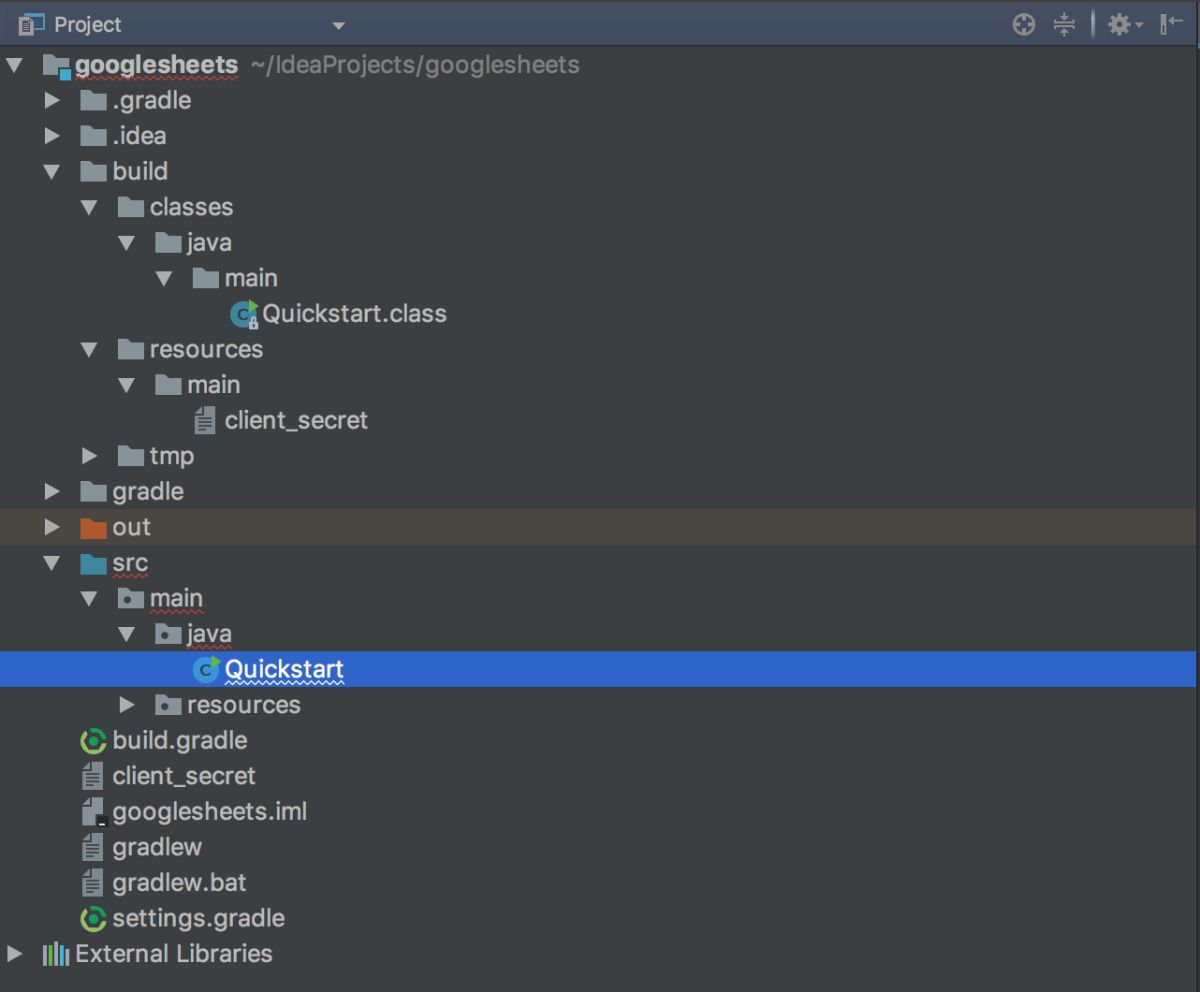Click the selected Quickstart class icon
Viewport: 1200px width, 992px height.
tap(206, 669)
